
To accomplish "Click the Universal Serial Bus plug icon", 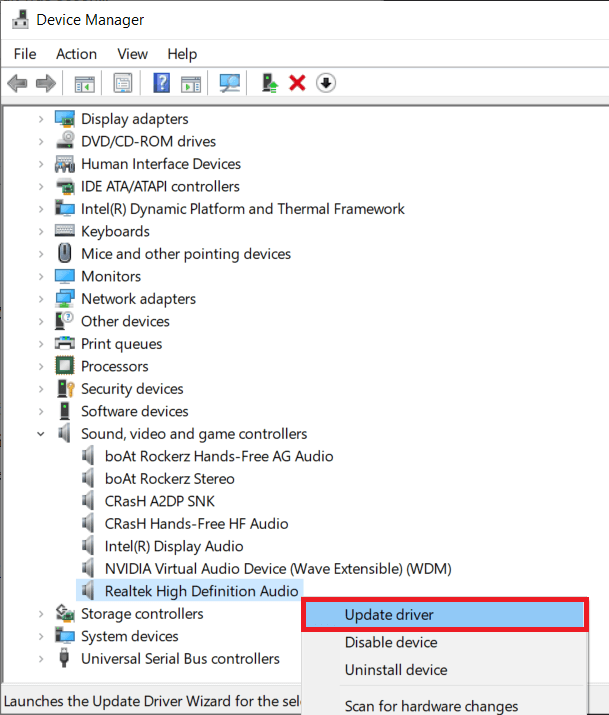I will pos(64,658).
